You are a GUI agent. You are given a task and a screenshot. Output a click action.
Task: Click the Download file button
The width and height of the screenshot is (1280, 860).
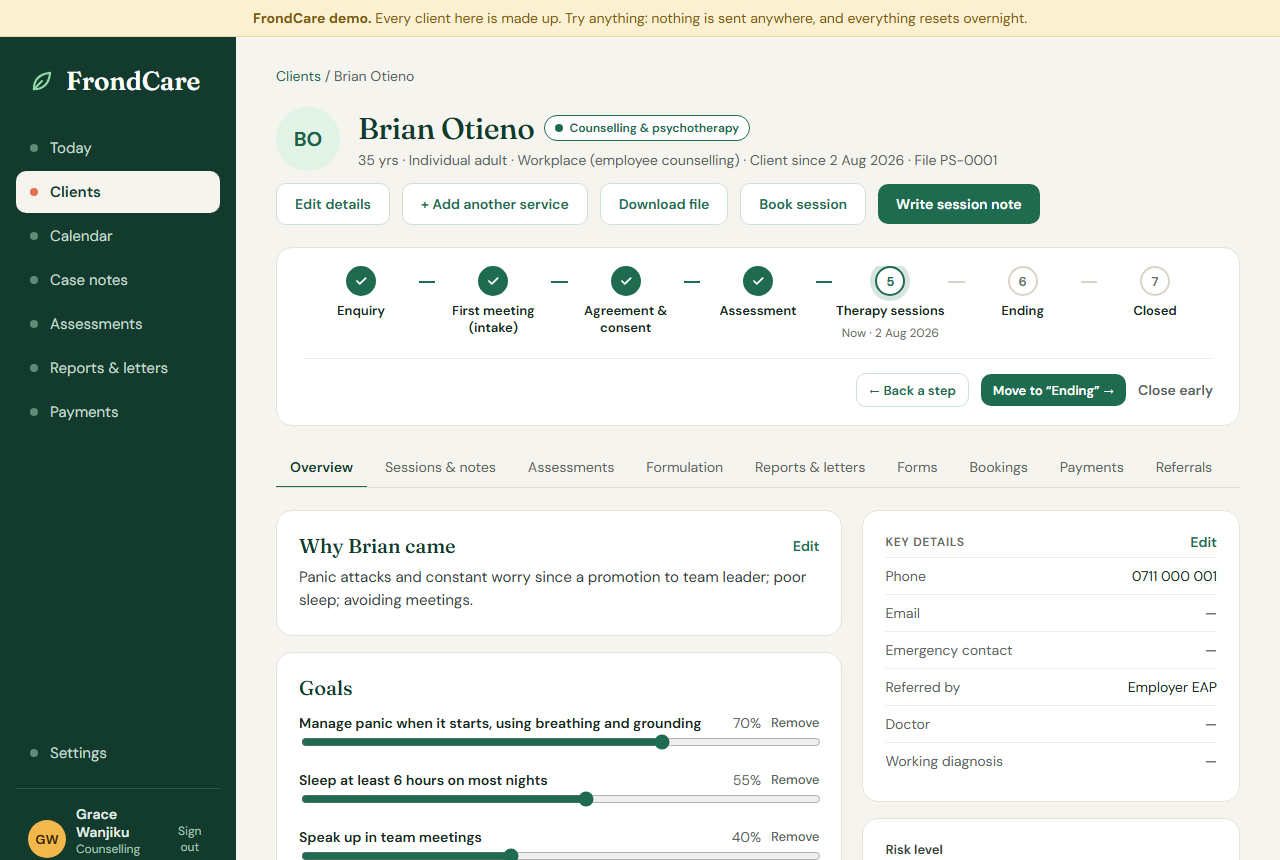[664, 204]
